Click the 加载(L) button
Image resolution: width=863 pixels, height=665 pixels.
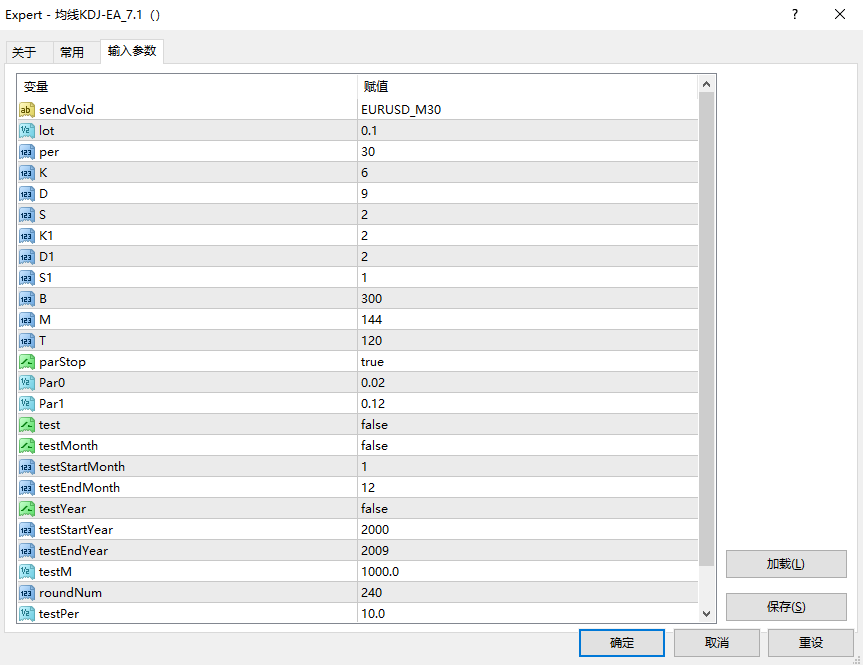[x=786, y=564]
